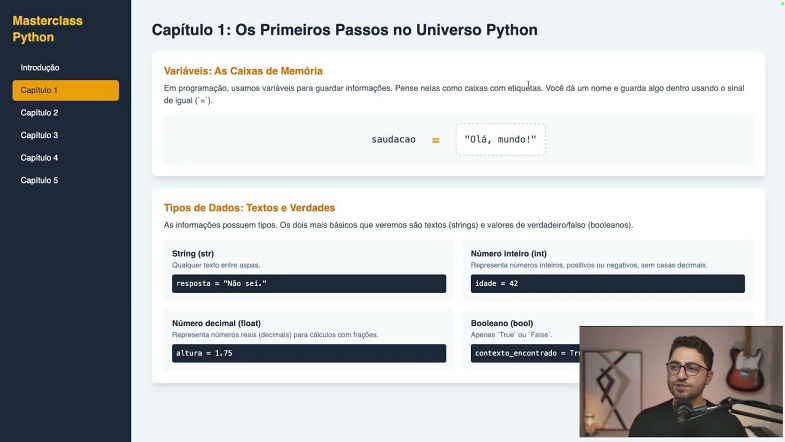Select the "Olá, mundo!" dashed value box
Viewport: 785px width, 442px height.
pyautogui.click(x=500, y=140)
